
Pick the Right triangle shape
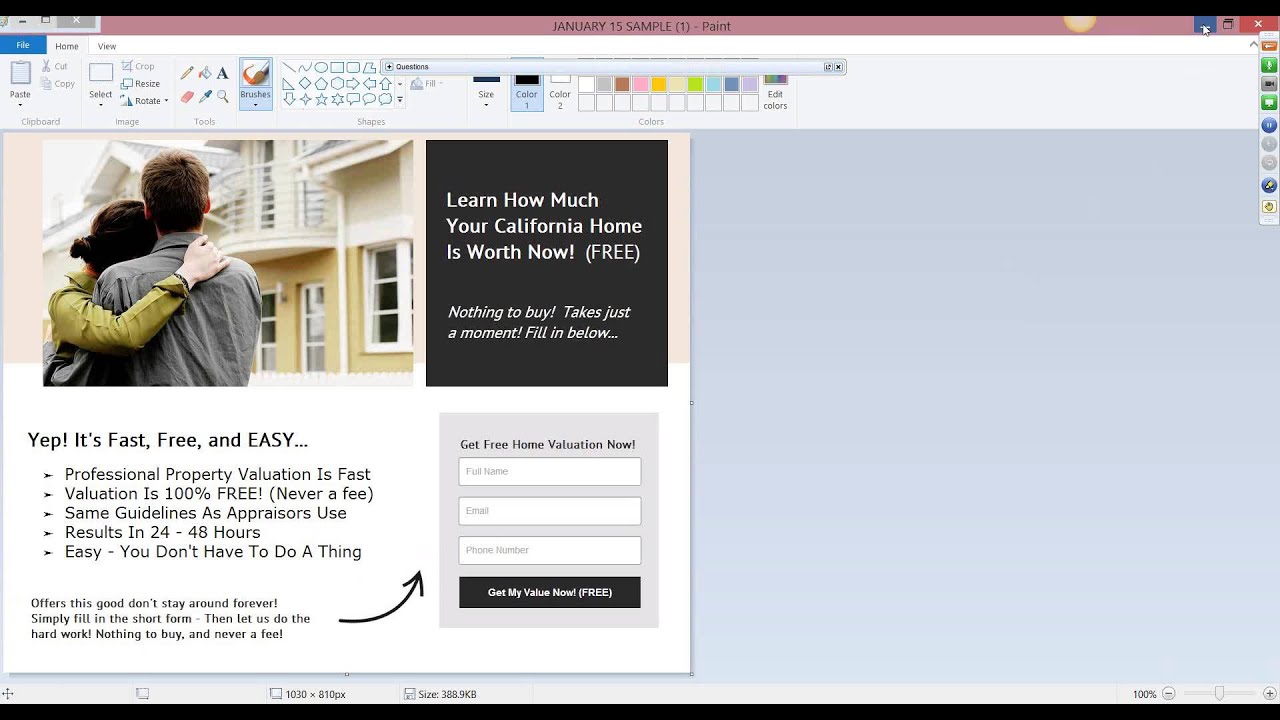point(289,84)
